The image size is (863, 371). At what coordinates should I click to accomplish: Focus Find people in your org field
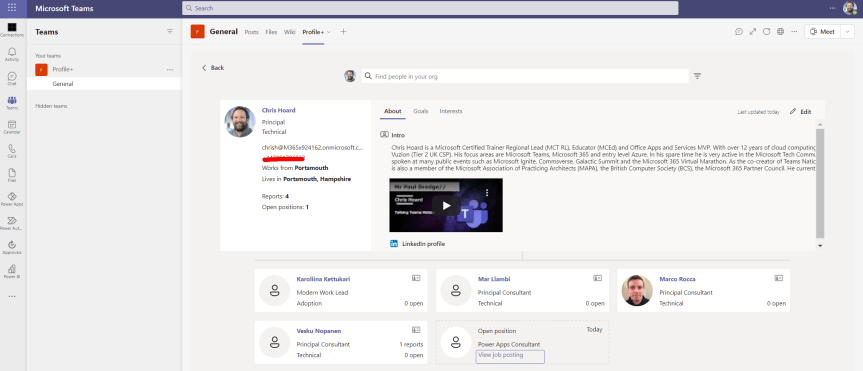[x=525, y=76]
